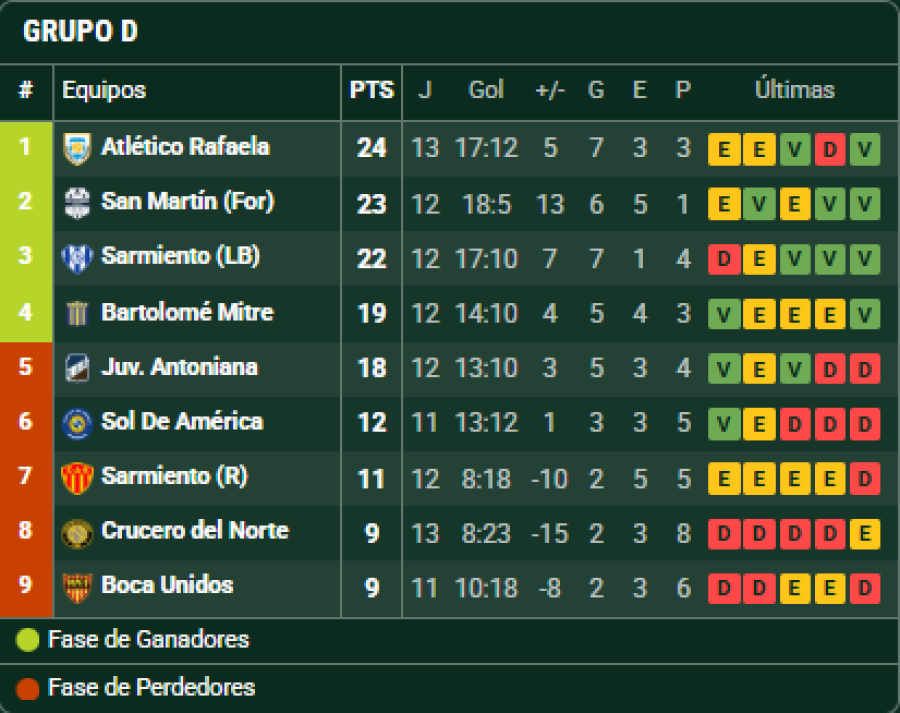
Task: Click the Juv. Antoniana team crest
Action: pos(77,368)
